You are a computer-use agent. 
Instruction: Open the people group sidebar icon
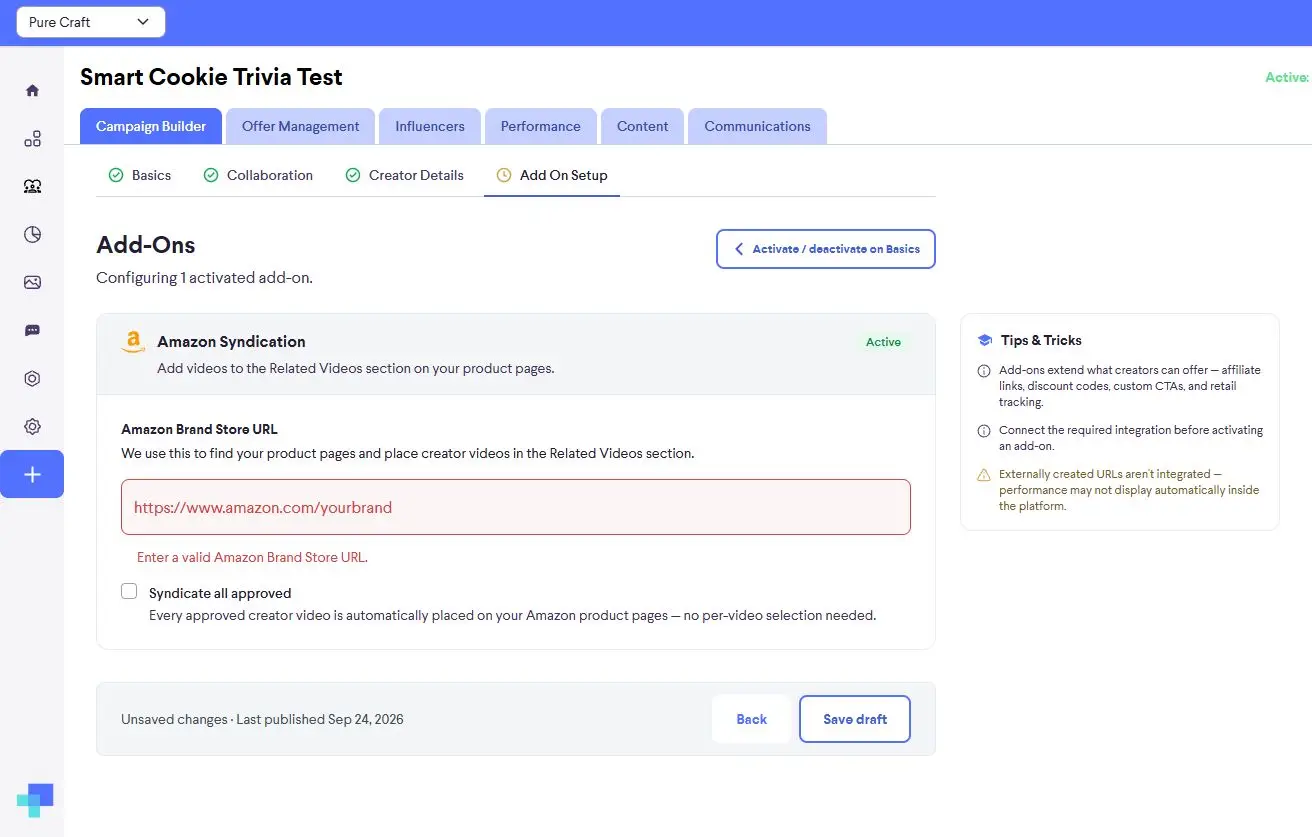tap(32, 186)
